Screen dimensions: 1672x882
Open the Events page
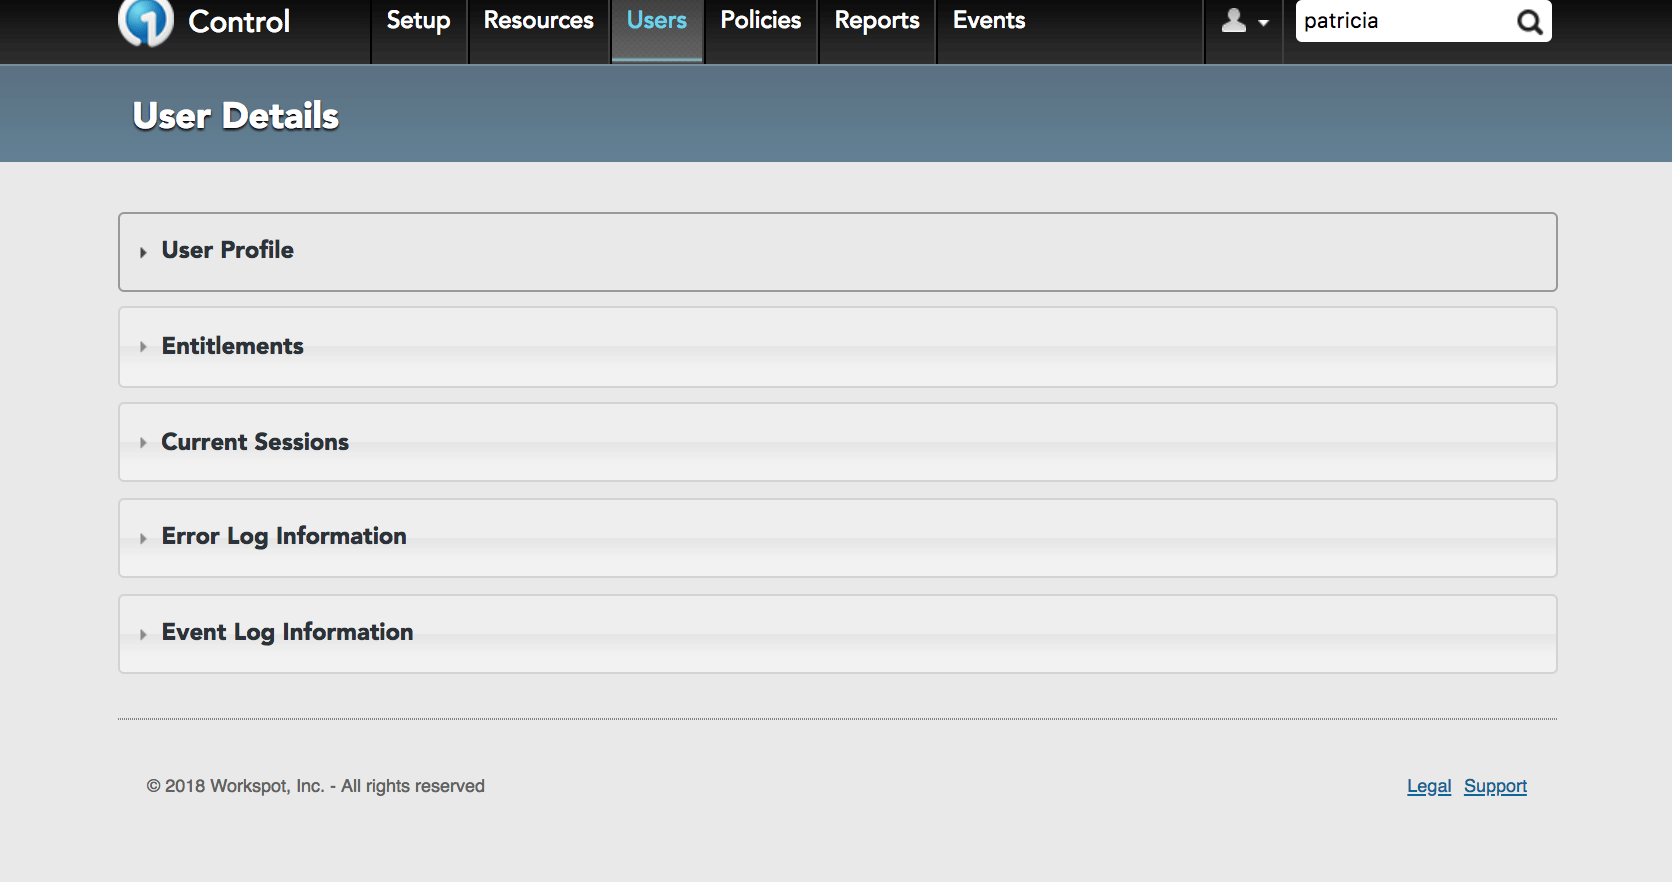(989, 21)
